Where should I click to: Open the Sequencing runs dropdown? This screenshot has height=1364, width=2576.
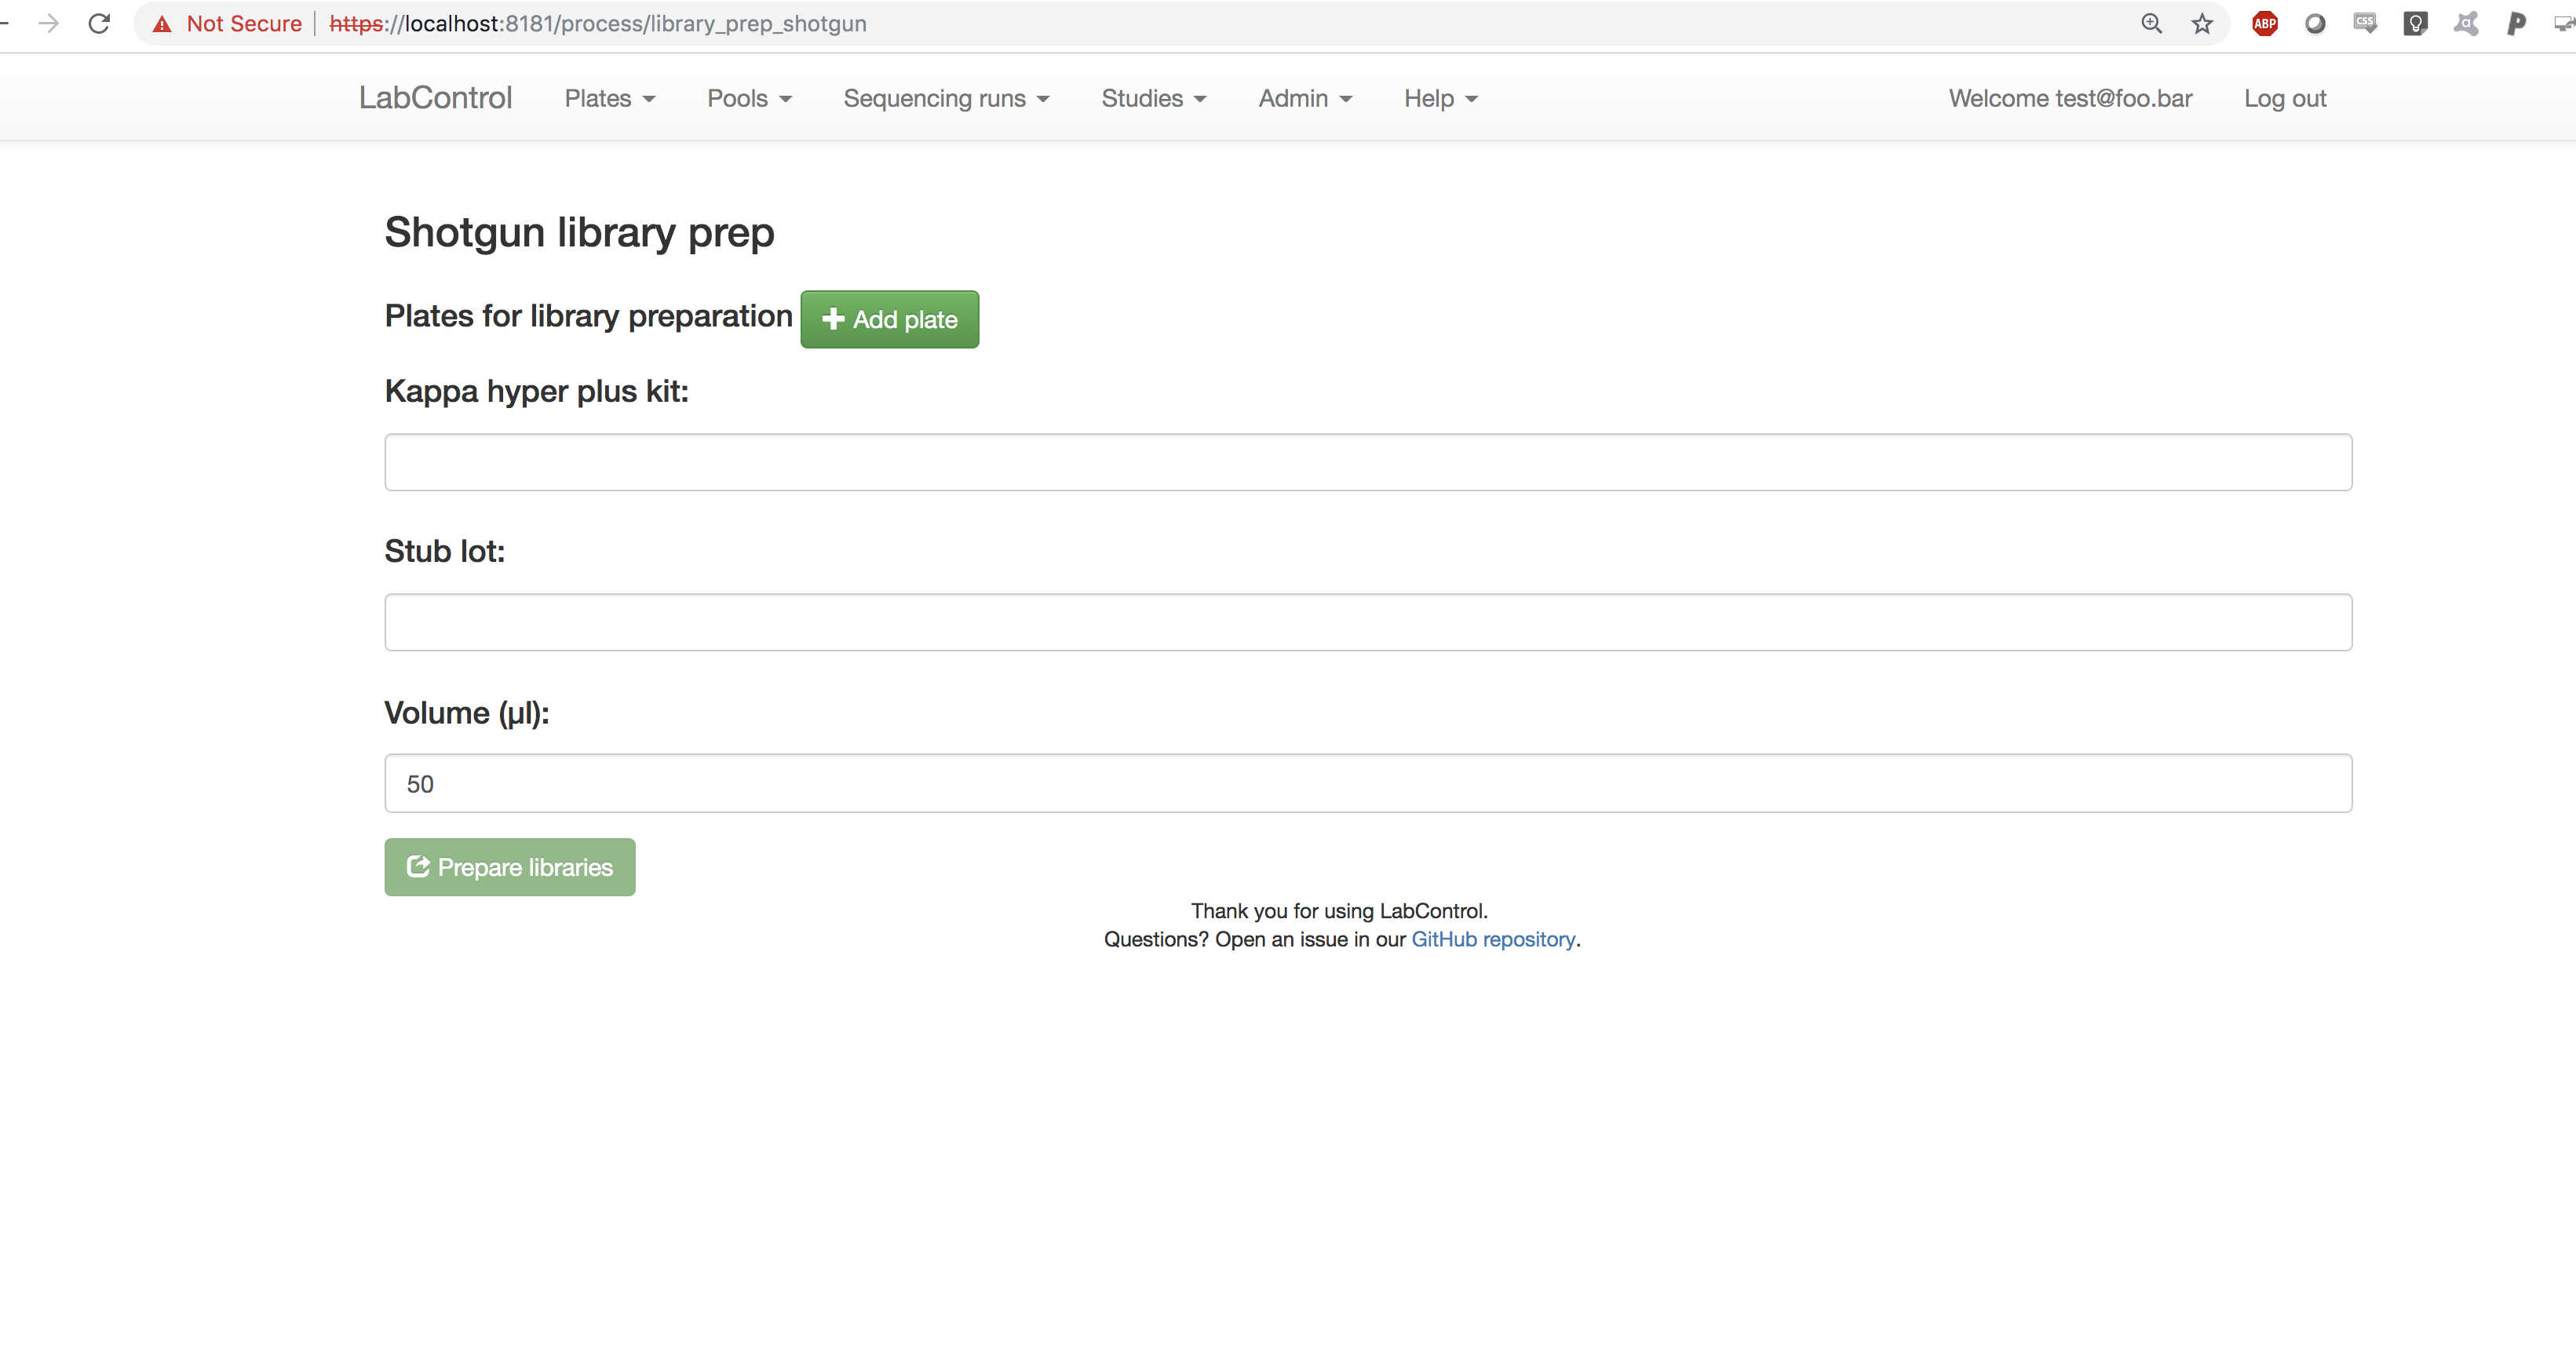[945, 98]
